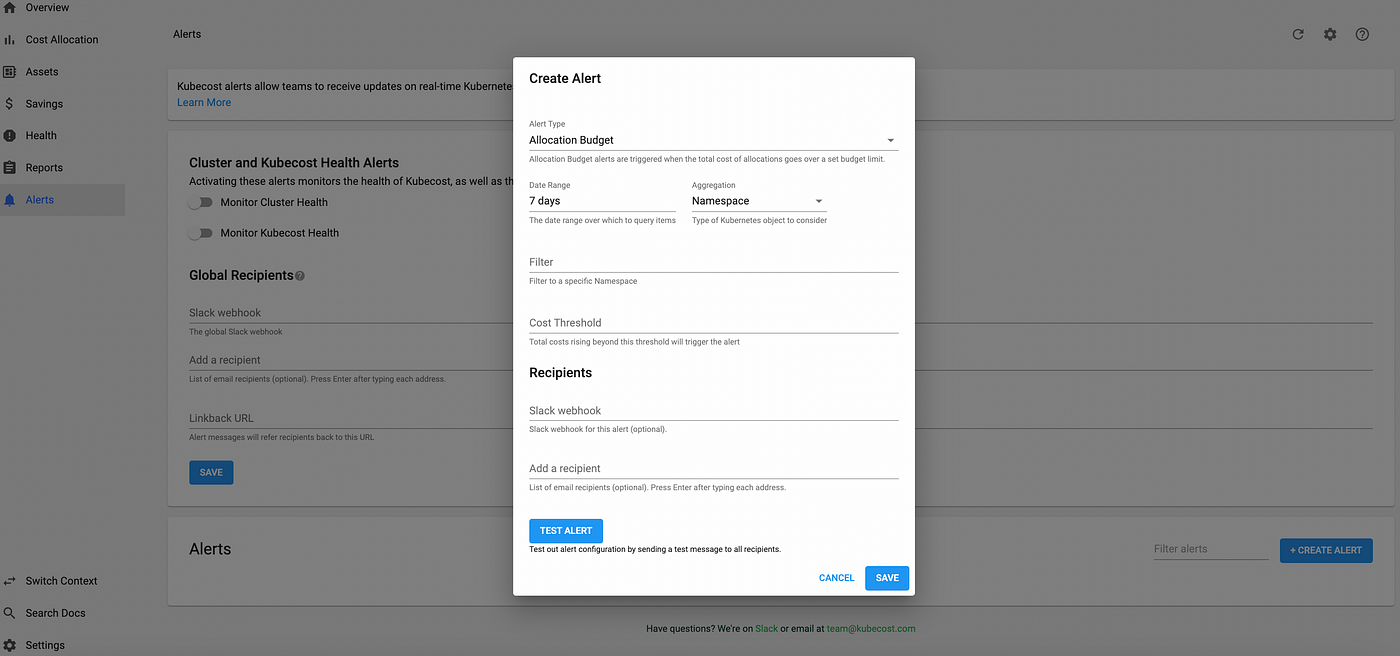1400x656 pixels.
Task: Click the help question mark icon
Action: pyautogui.click(x=1362, y=34)
